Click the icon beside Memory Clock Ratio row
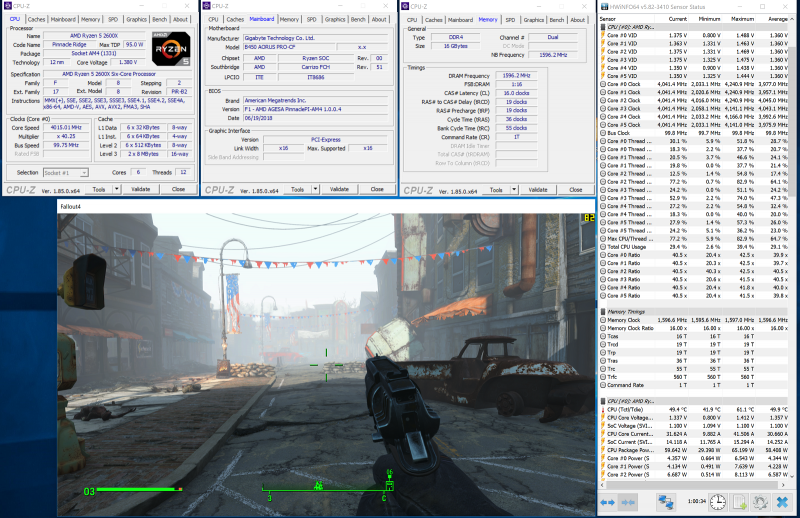The width and height of the screenshot is (800, 518). 603,328
